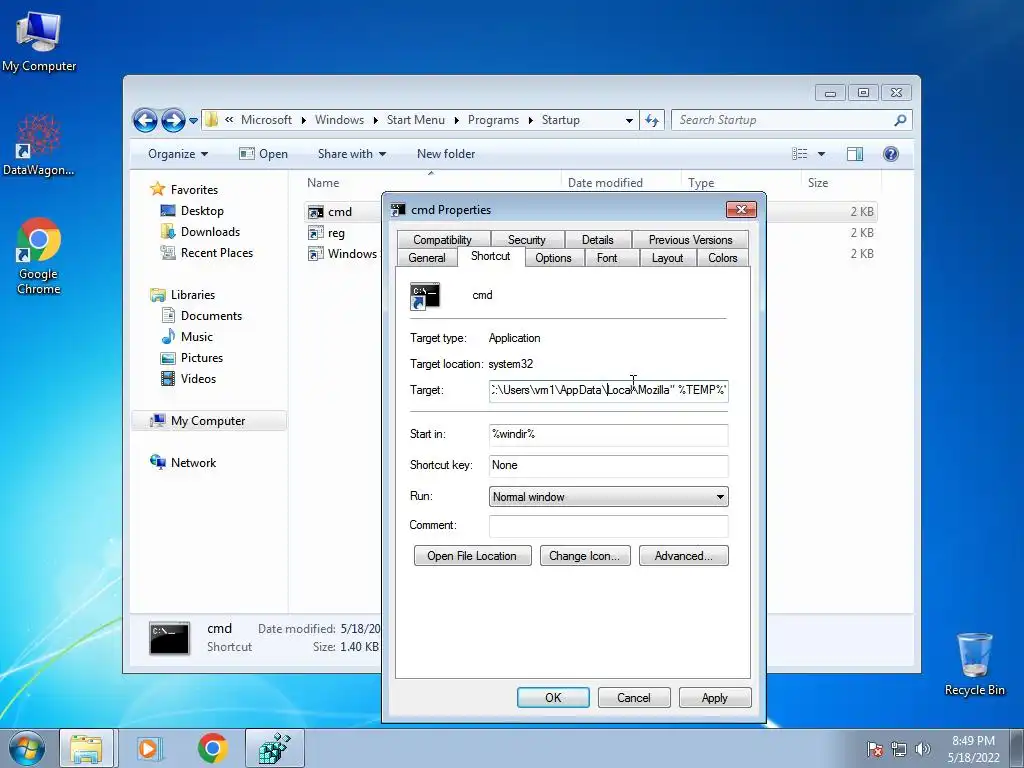Viewport: 1024px width, 768px height.
Task: Click the Comment field
Action: tap(608, 526)
